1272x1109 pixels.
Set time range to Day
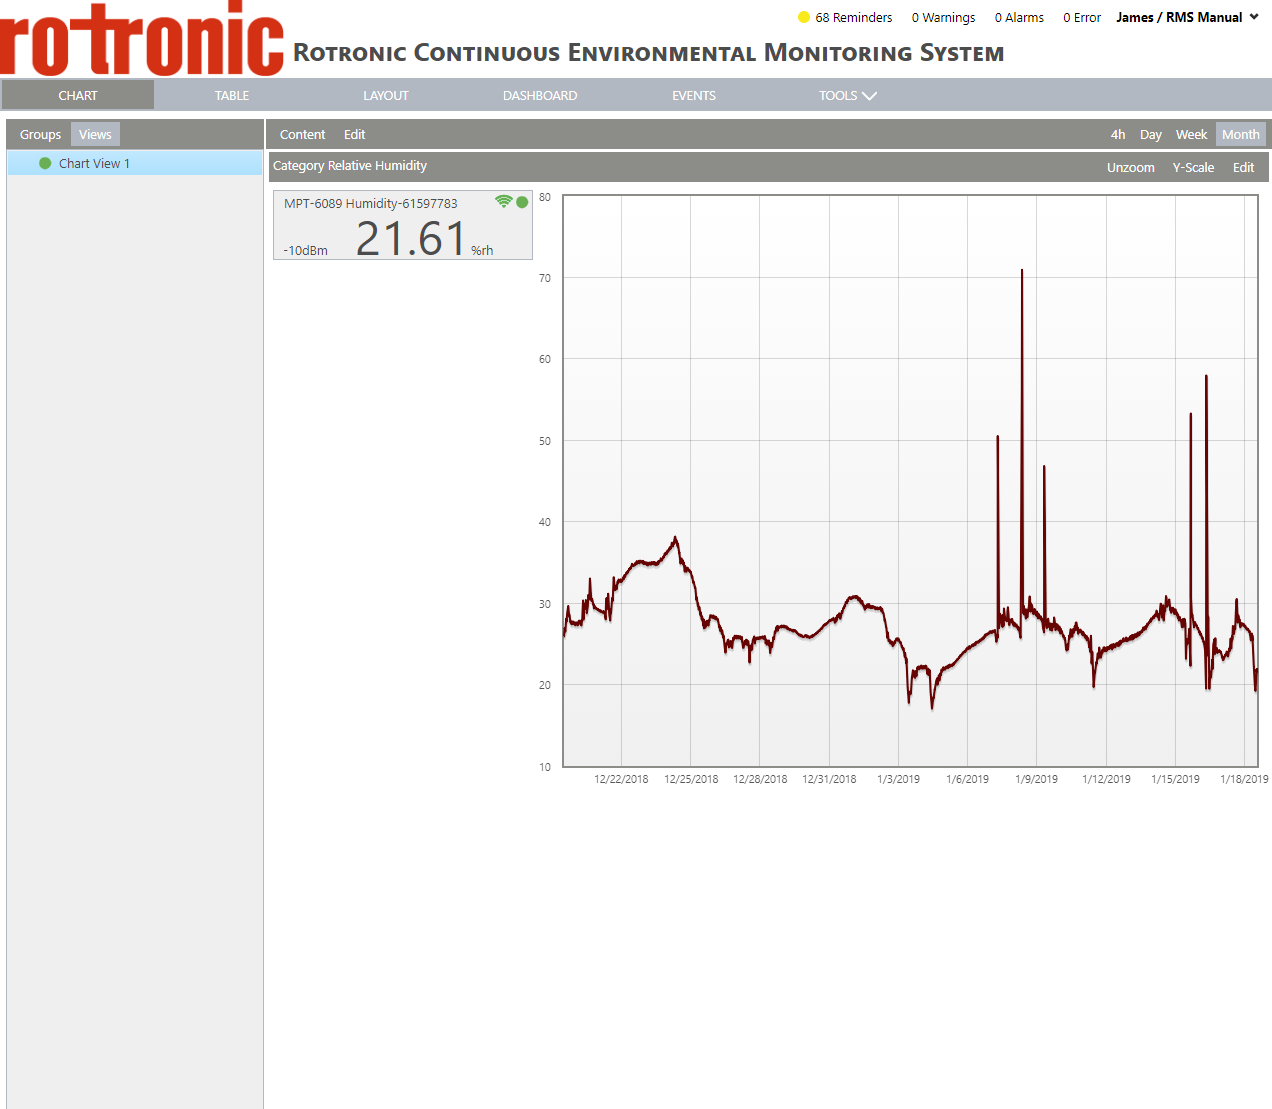click(x=1151, y=135)
